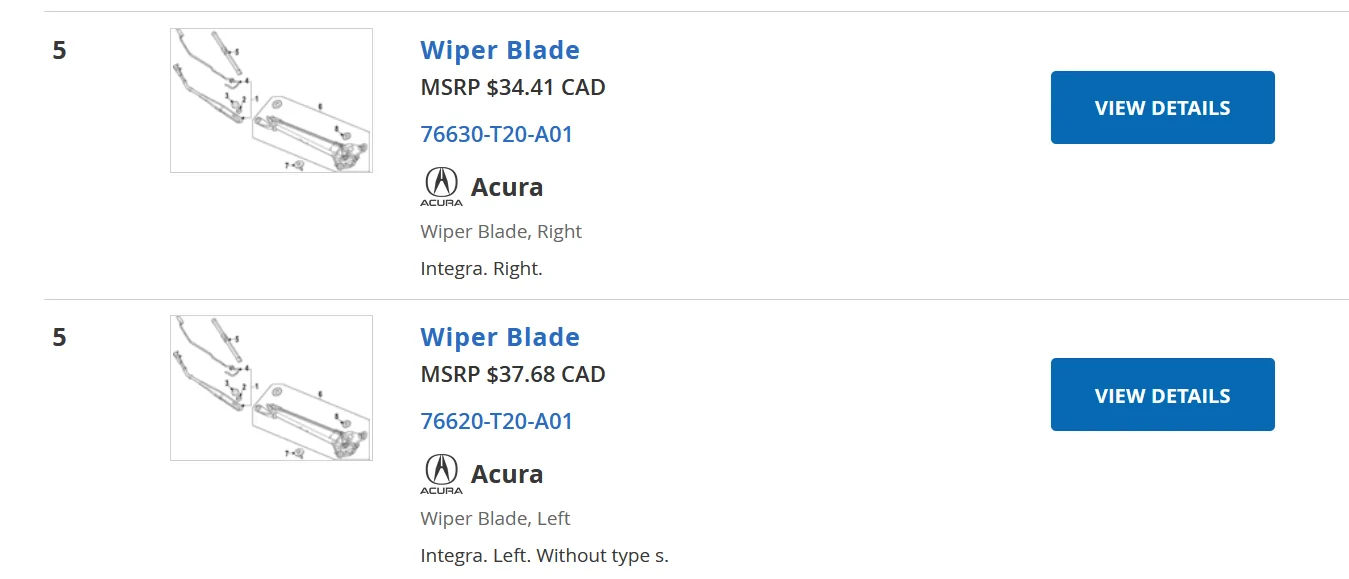
Task: Select the MSRP $37.68 CAD price text
Action: pos(512,374)
